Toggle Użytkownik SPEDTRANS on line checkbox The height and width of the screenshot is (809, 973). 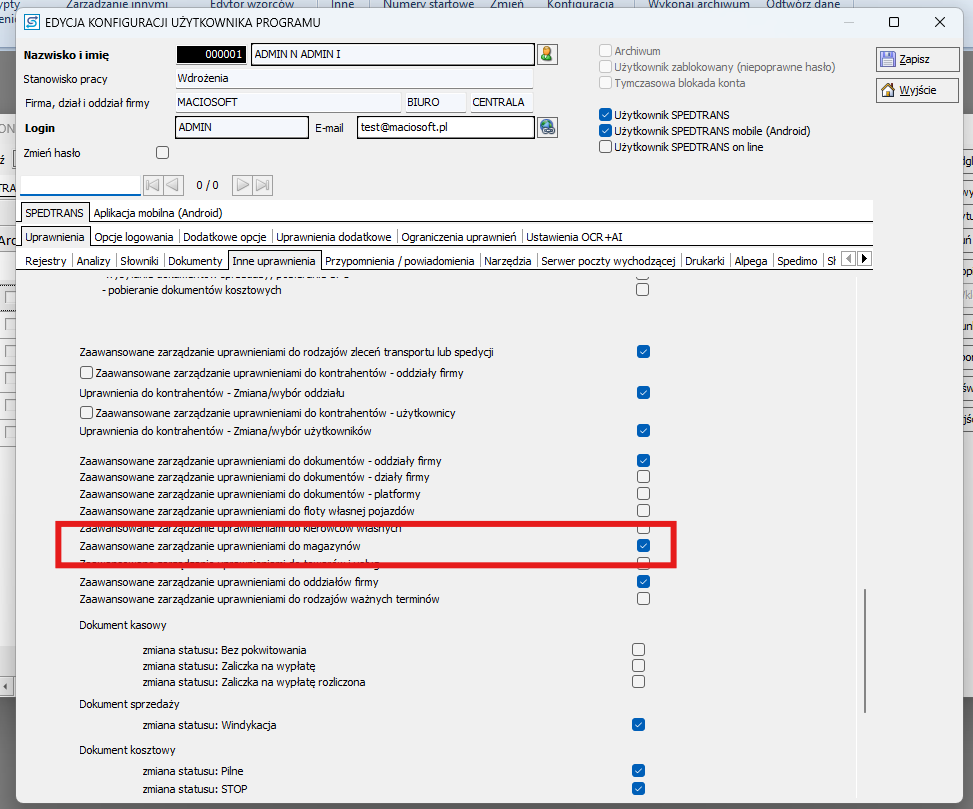(x=605, y=147)
